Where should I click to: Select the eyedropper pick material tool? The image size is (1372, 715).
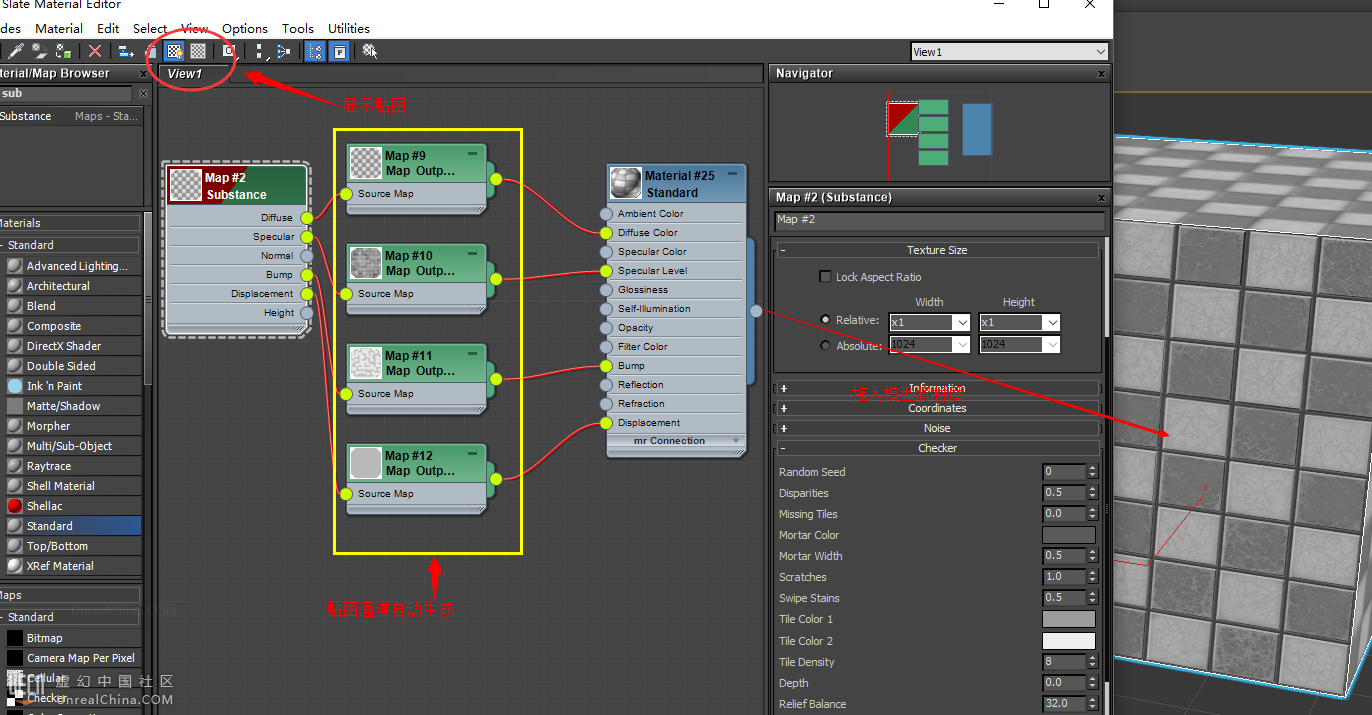click(x=16, y=51)
